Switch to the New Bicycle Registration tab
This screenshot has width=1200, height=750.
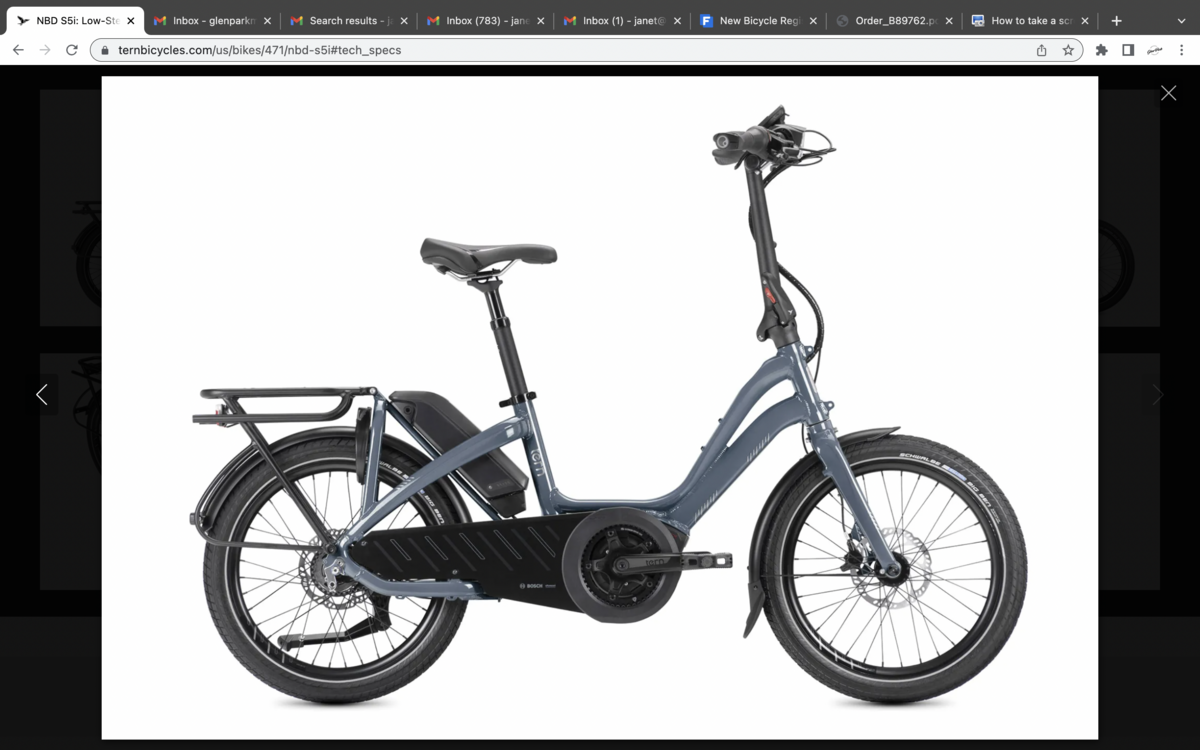[755, 19]
